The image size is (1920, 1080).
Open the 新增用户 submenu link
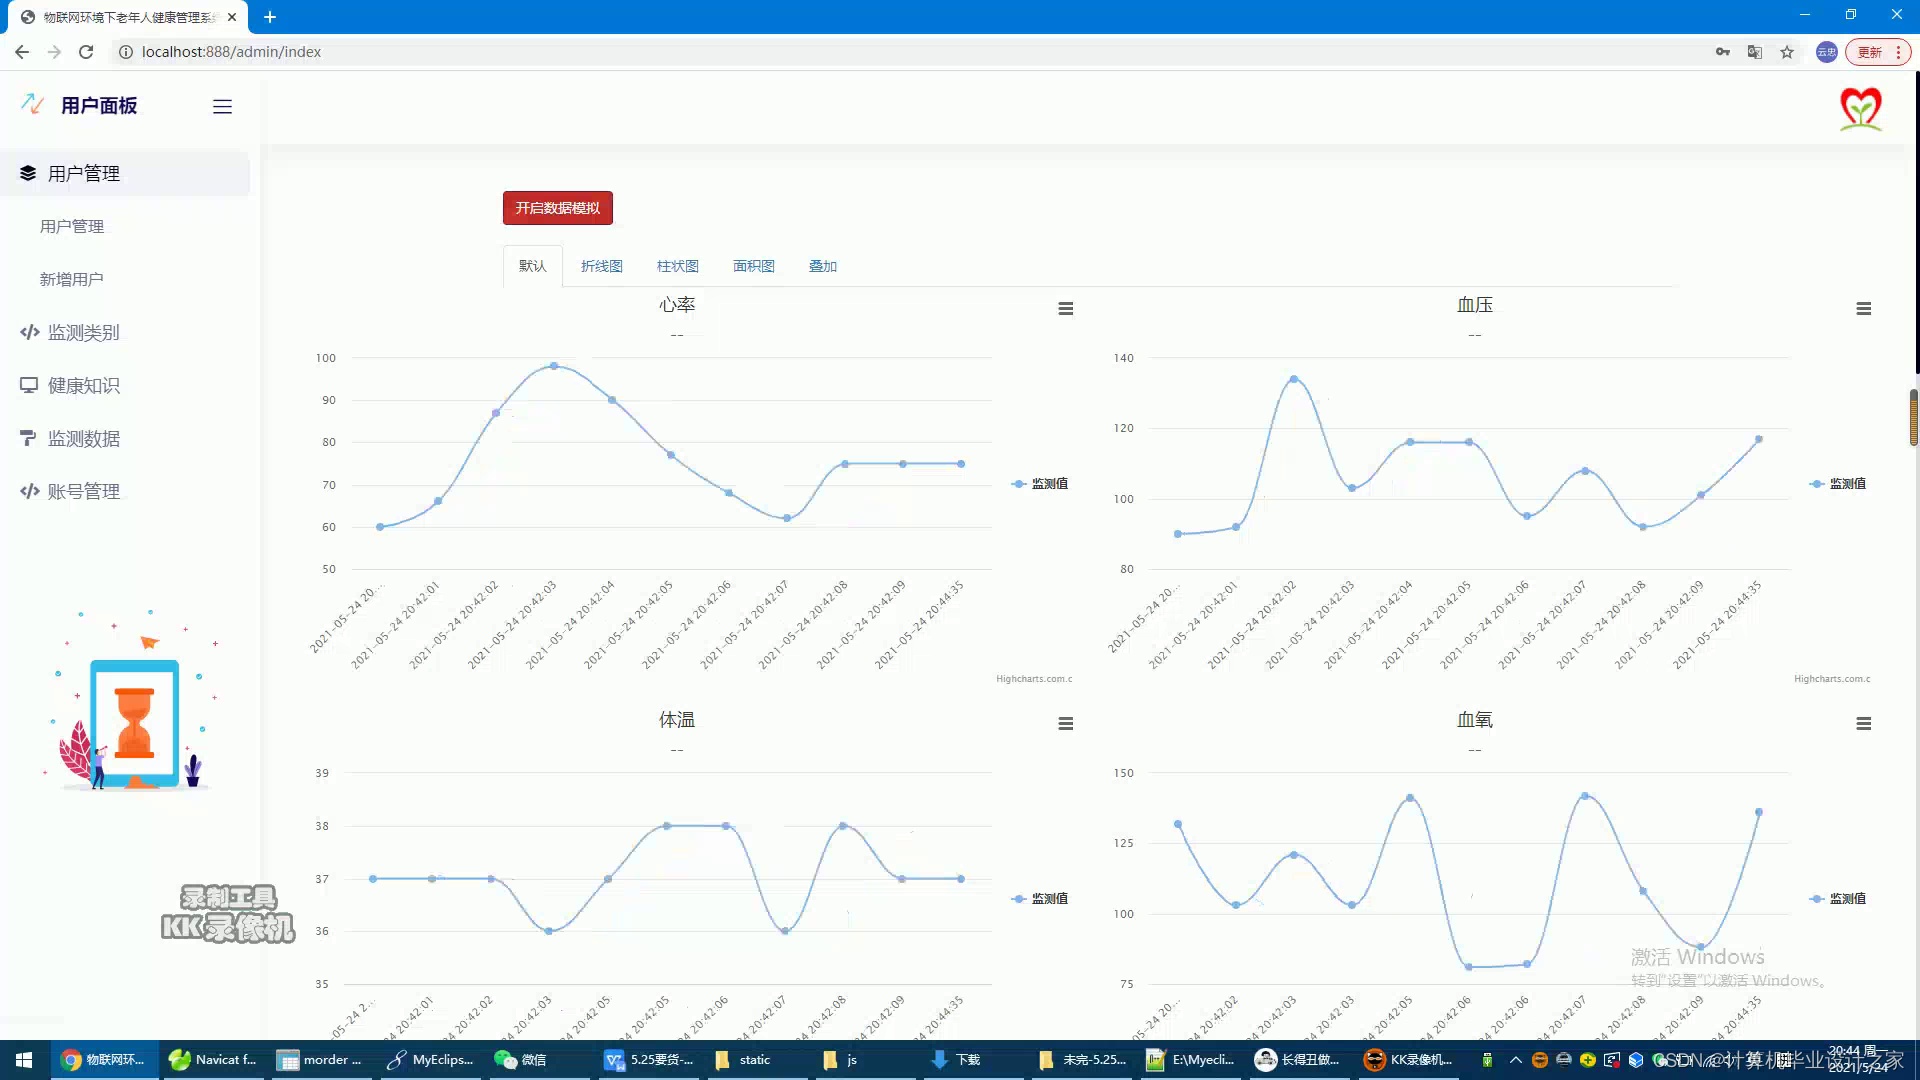click(x=71, y=280)
